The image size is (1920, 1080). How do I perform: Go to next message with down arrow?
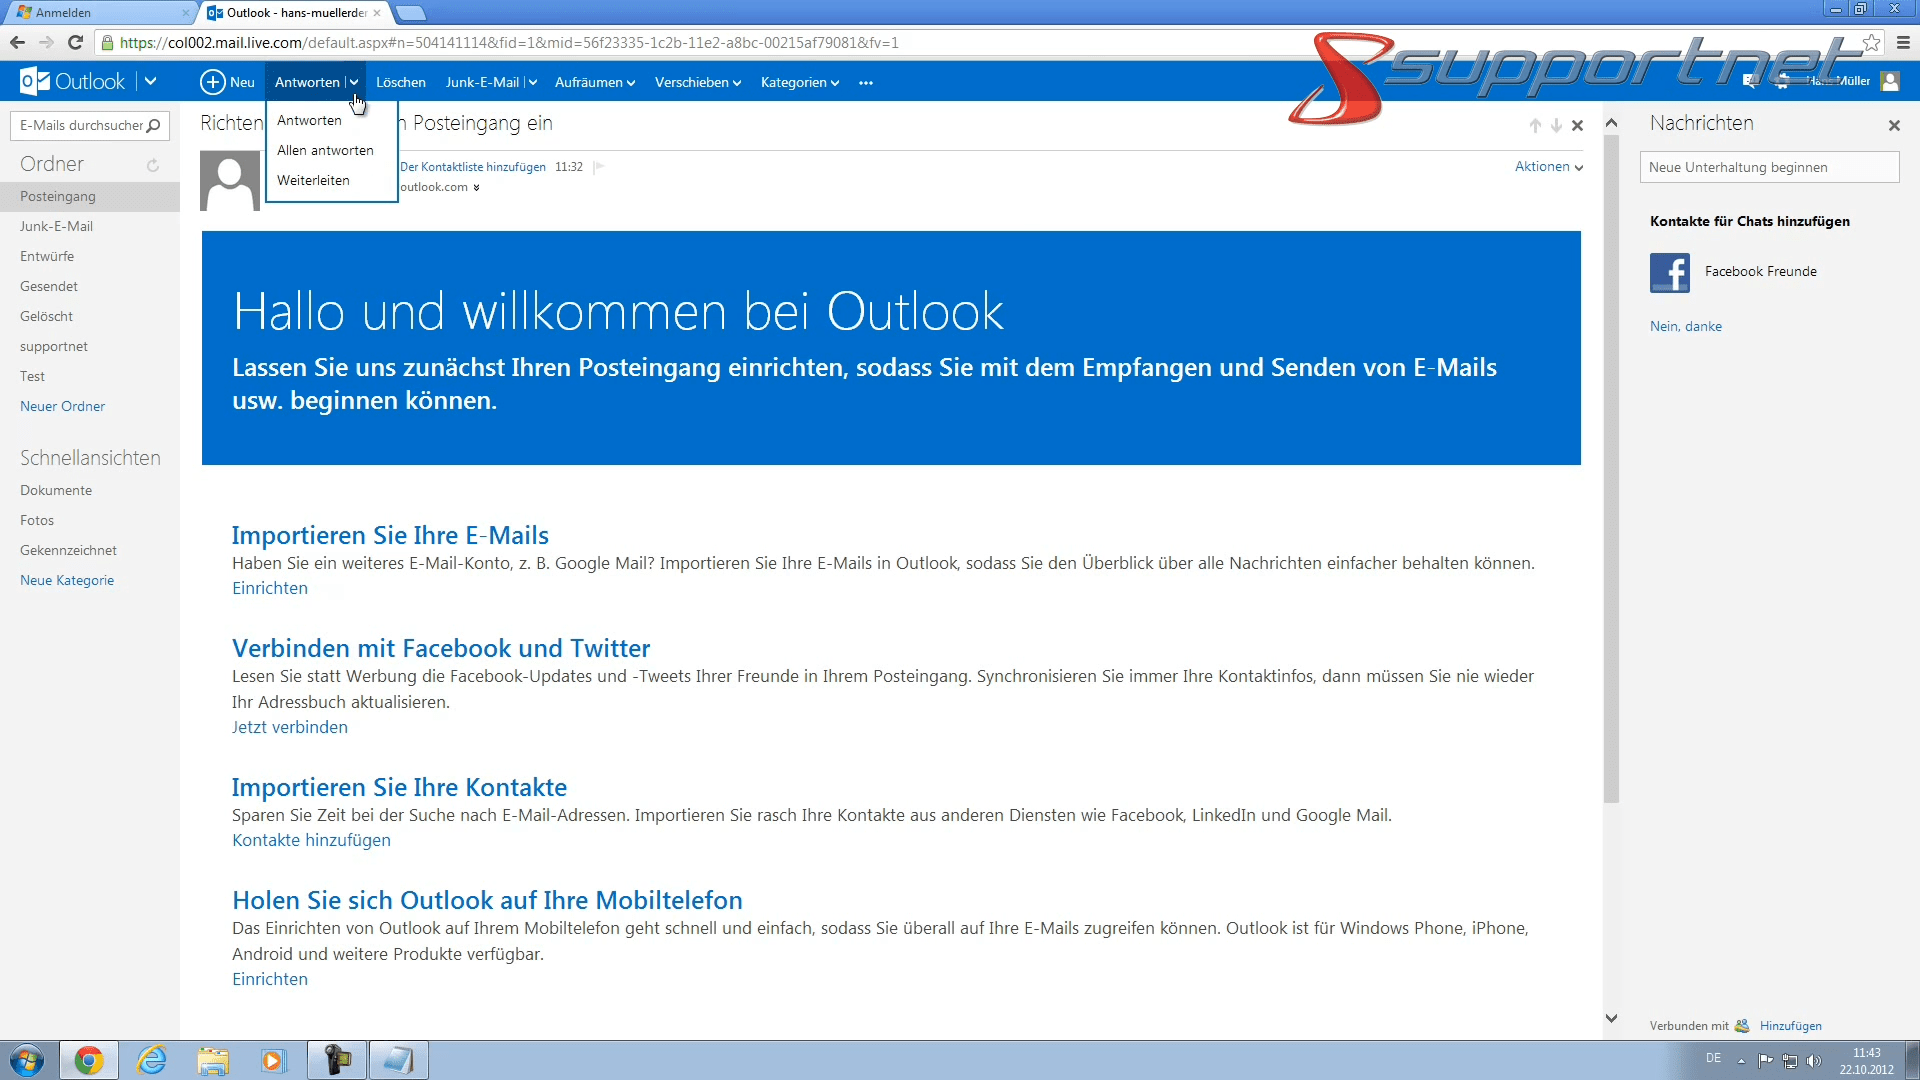[1556, 126]
